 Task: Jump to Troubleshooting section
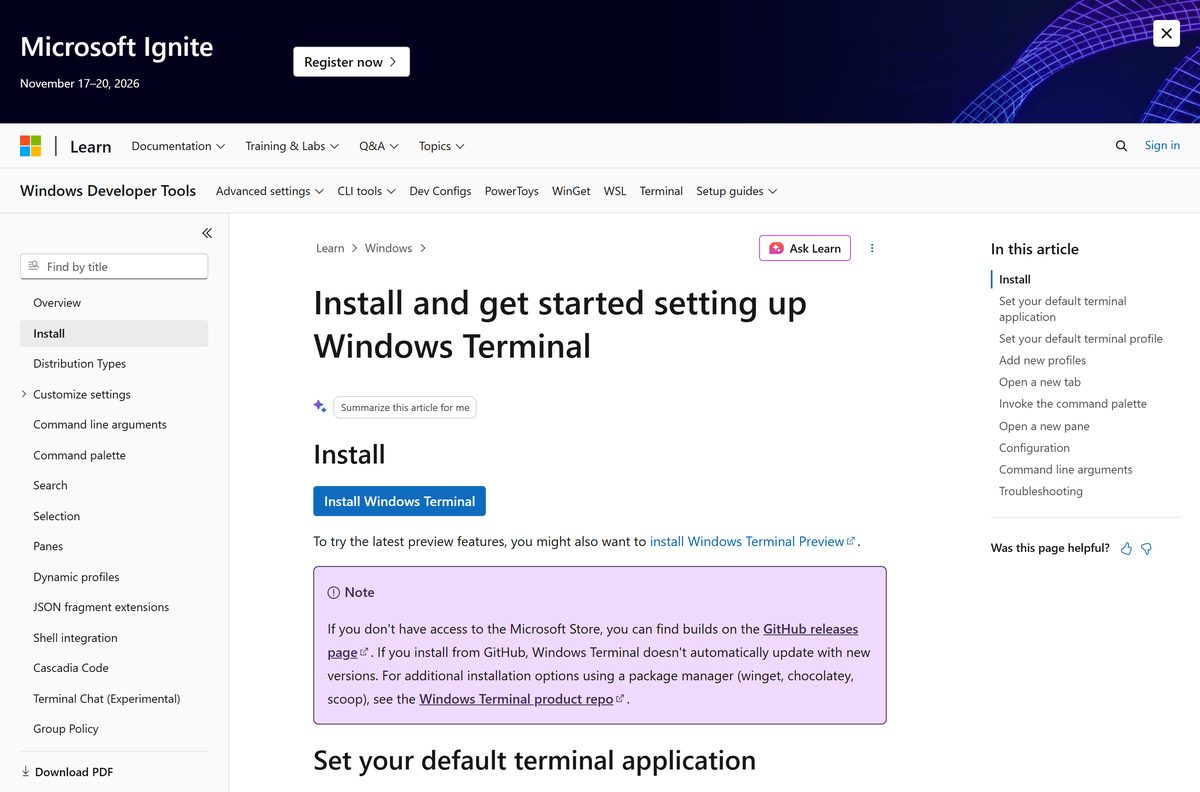(x=1041, y=491)
